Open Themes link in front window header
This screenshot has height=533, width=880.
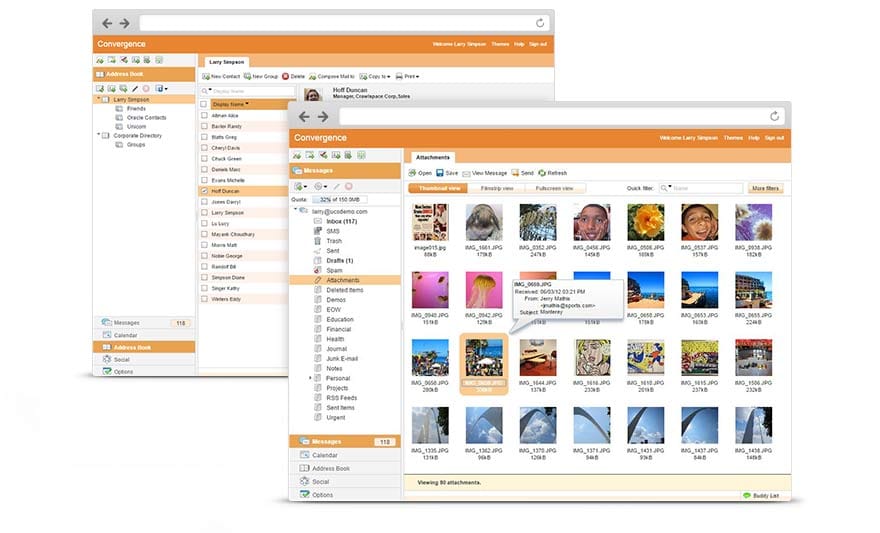(733, 138)
